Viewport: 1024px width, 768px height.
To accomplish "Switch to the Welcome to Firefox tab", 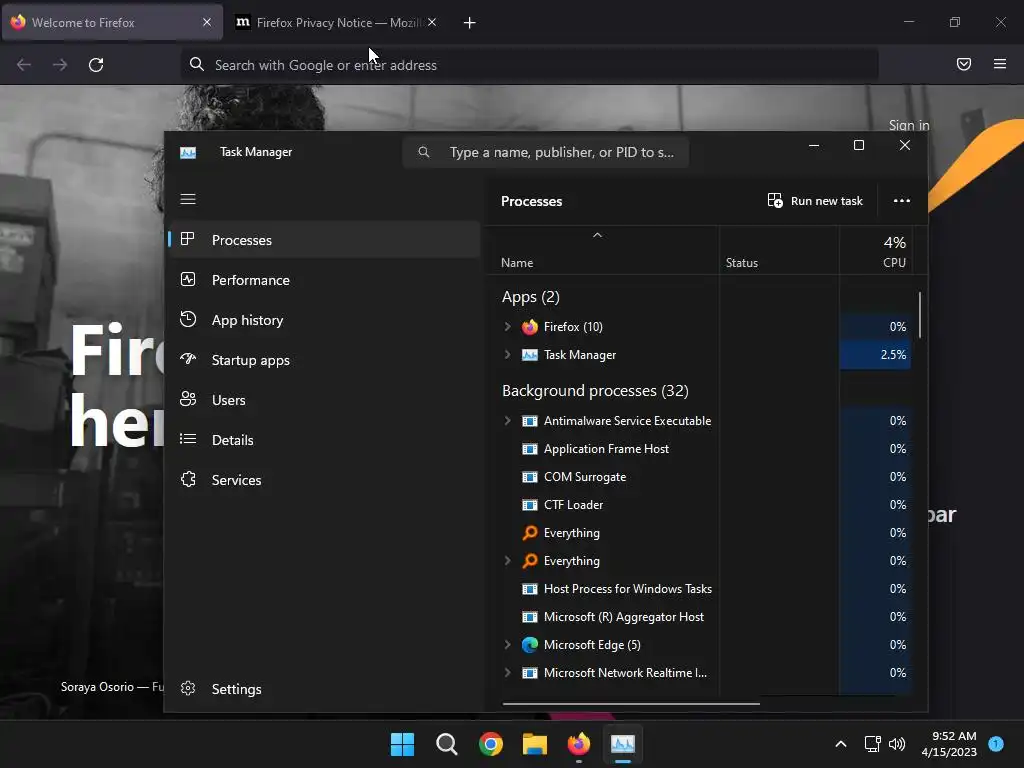I will tap(112, 23).
